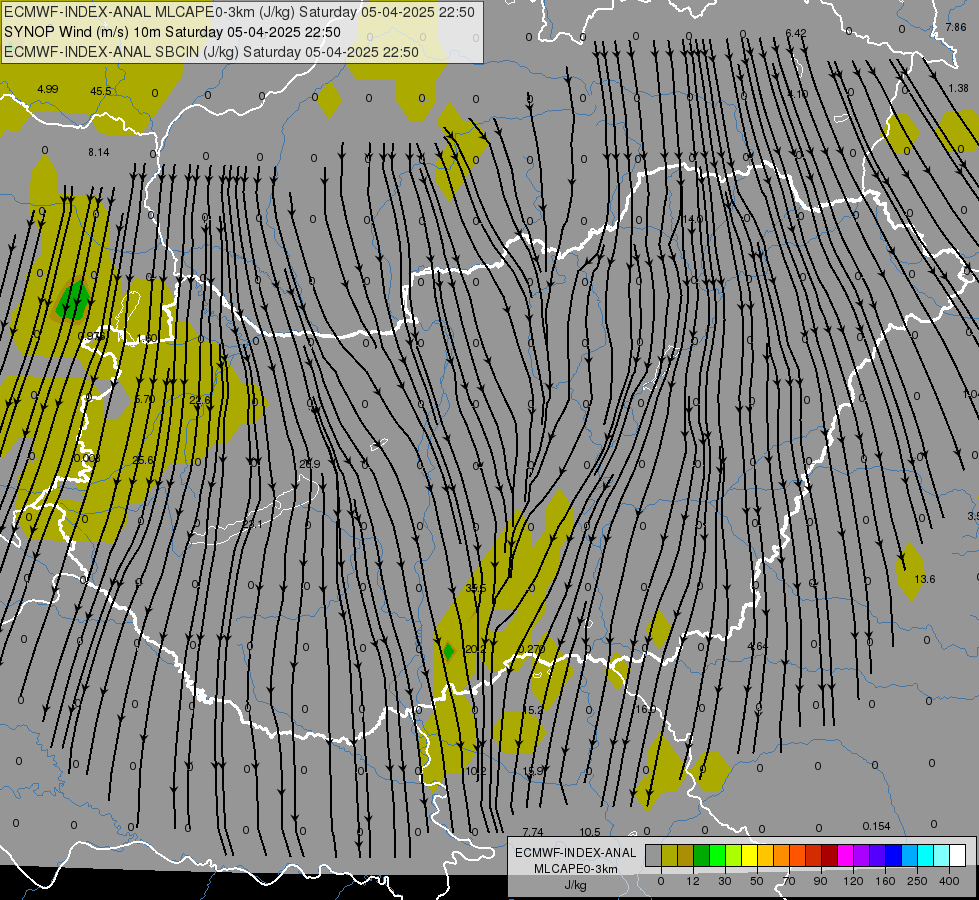Click the cyan swatch right of the 250 tick
Screen dimensions: 979x900
tap(925, 856)
